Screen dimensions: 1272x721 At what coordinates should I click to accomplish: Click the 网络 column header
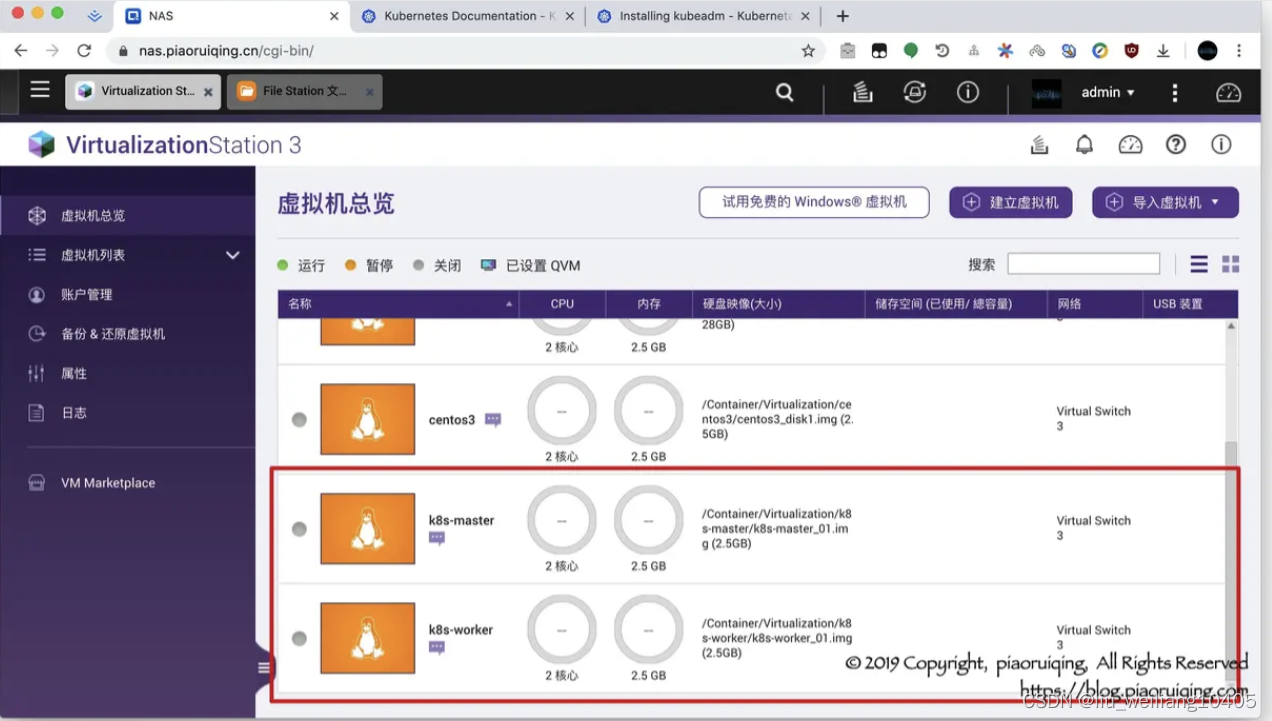click(1095, 304)
